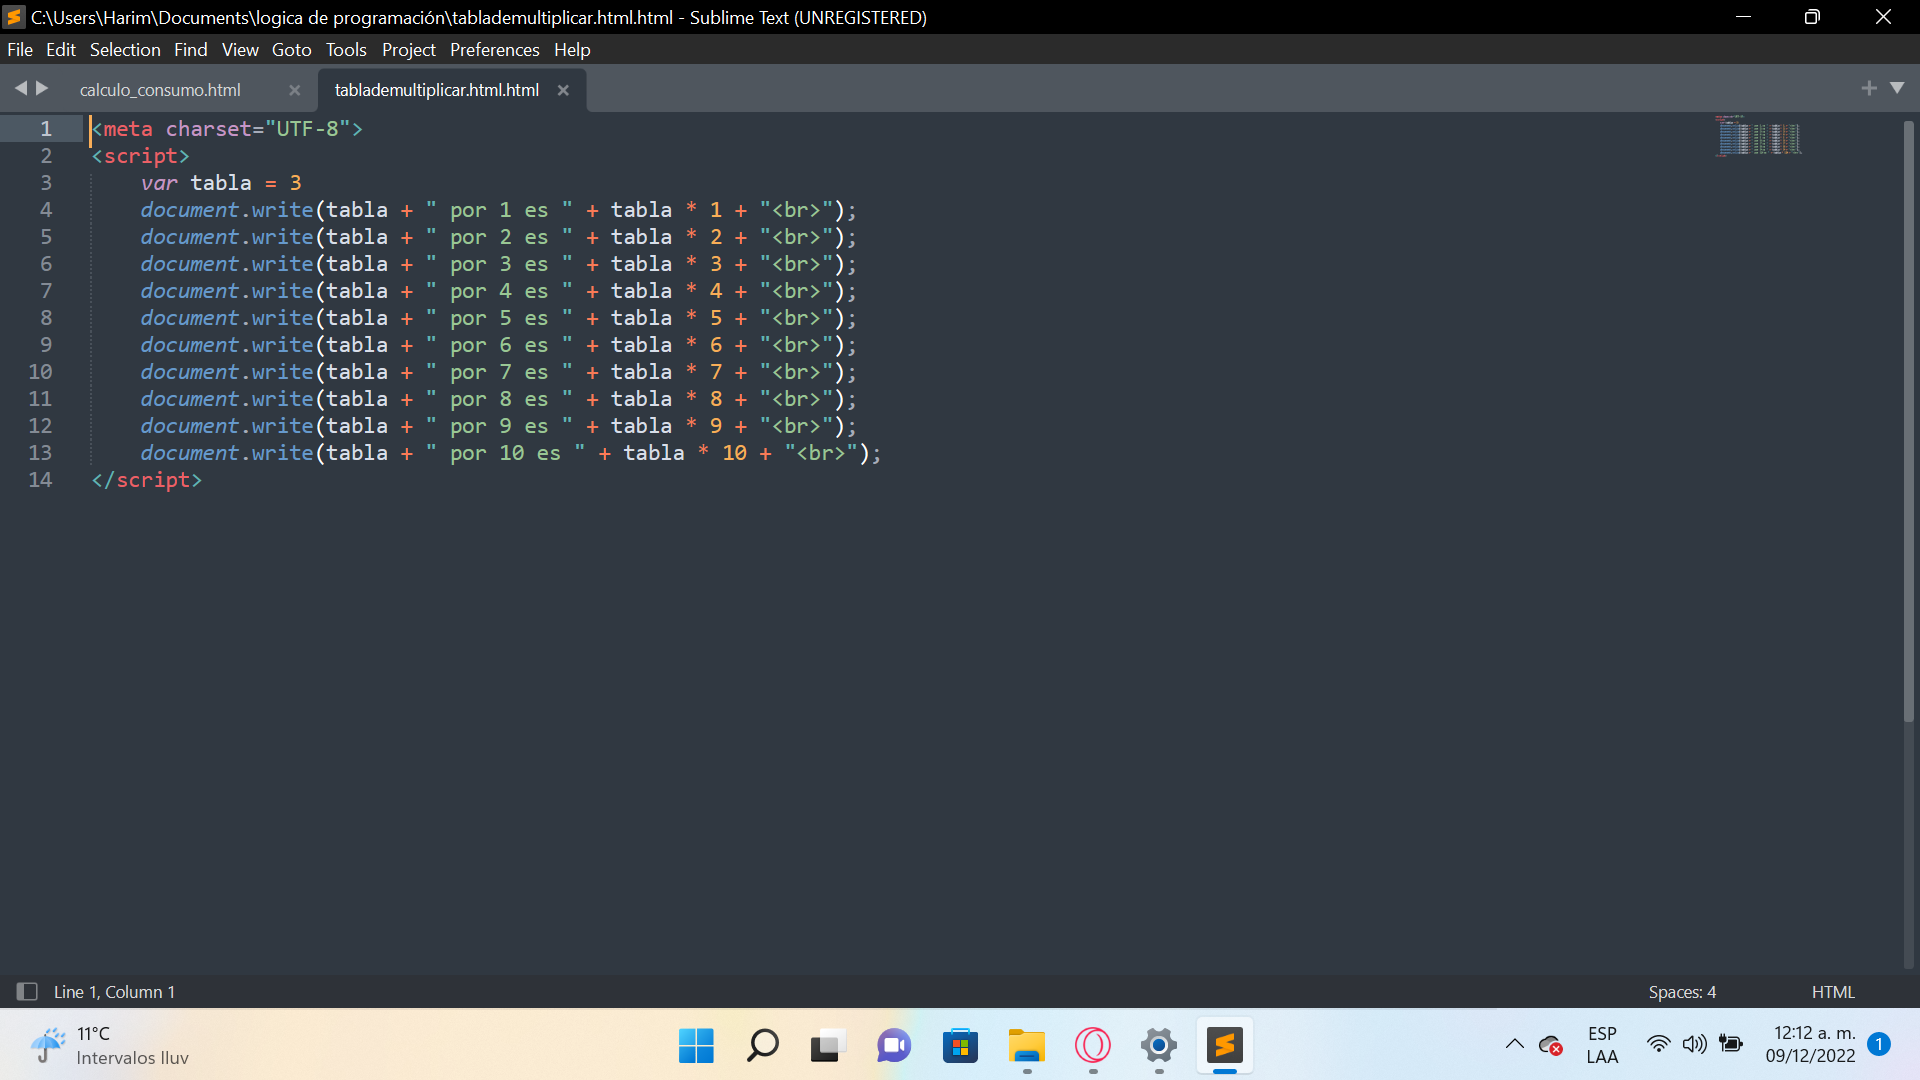
Task: Open the Project menu
Action: click(409, 49)
